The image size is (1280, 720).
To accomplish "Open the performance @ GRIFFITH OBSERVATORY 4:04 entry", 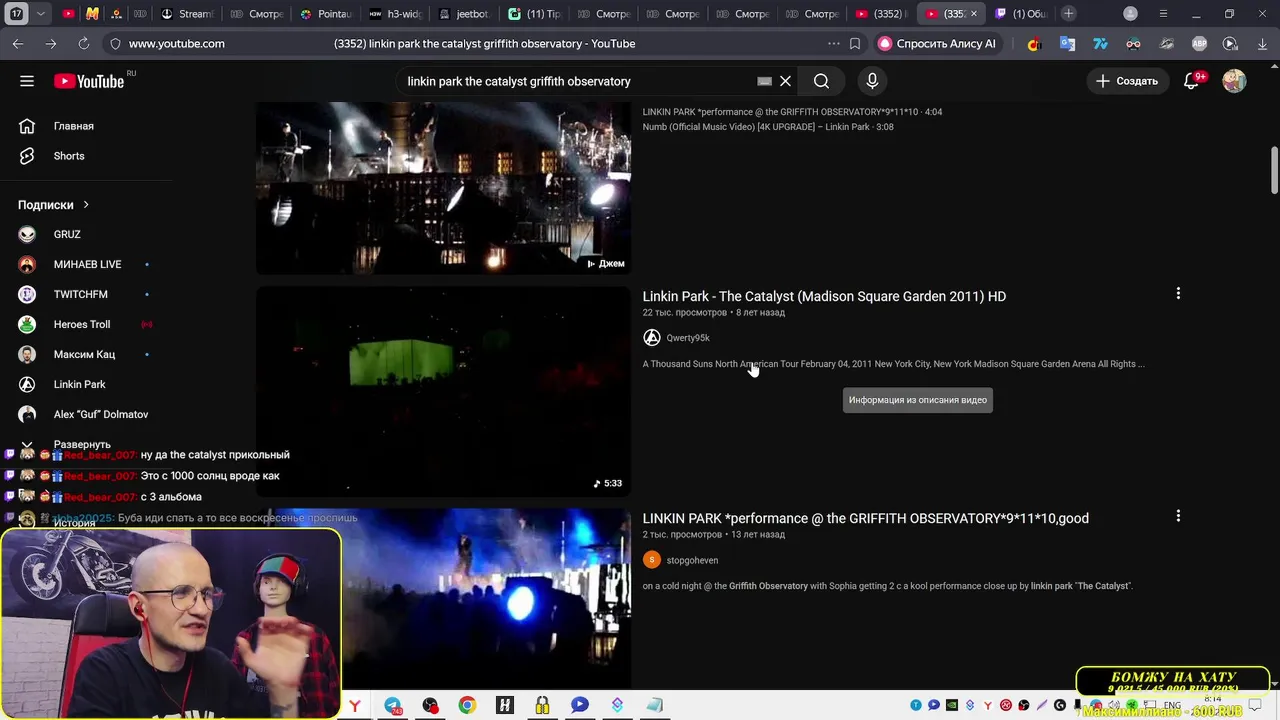I will pos(792,112).
